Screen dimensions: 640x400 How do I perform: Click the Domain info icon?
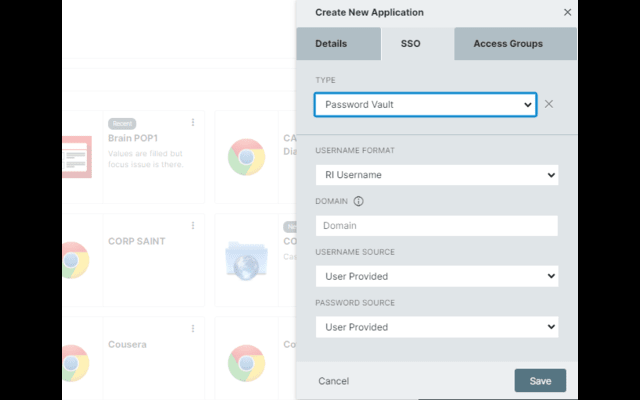(358, 201)
